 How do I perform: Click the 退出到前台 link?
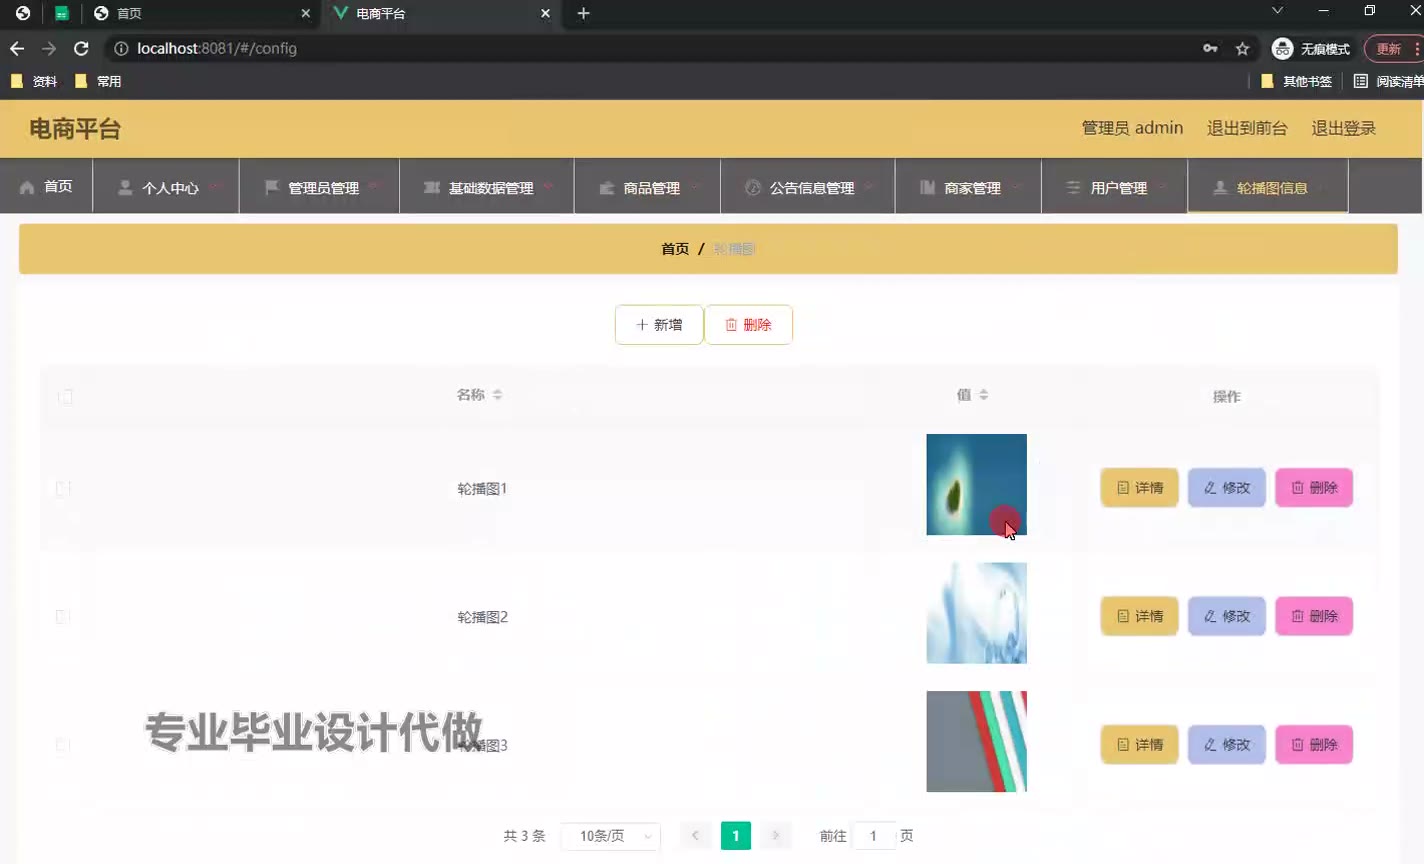1247,128
